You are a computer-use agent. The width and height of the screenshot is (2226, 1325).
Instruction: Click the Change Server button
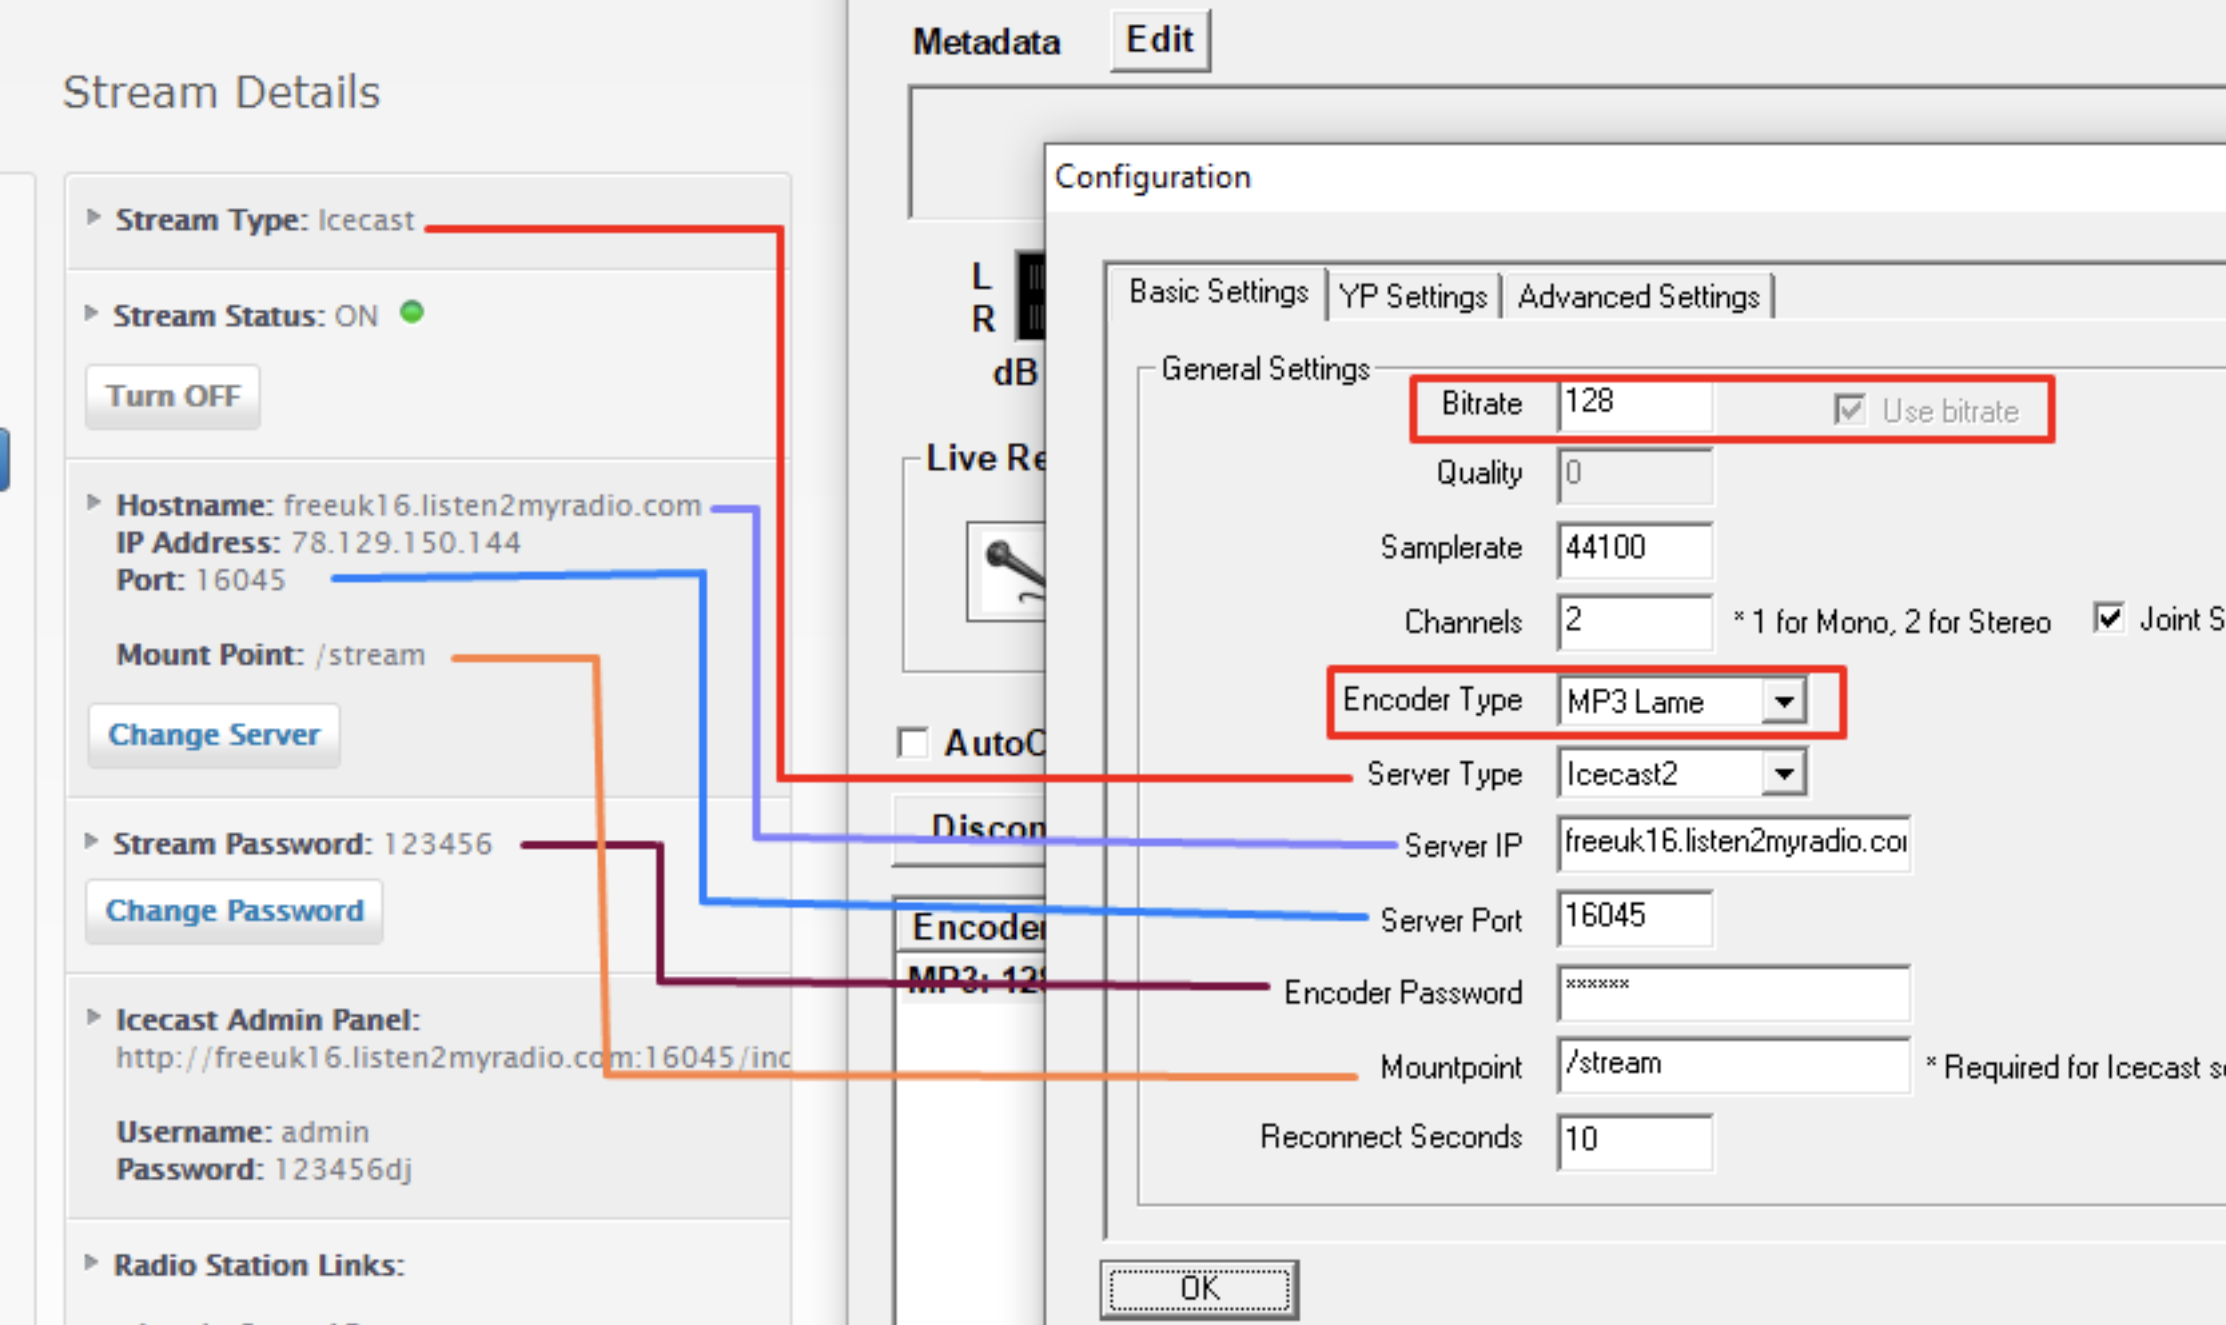[x=214, y=734]
